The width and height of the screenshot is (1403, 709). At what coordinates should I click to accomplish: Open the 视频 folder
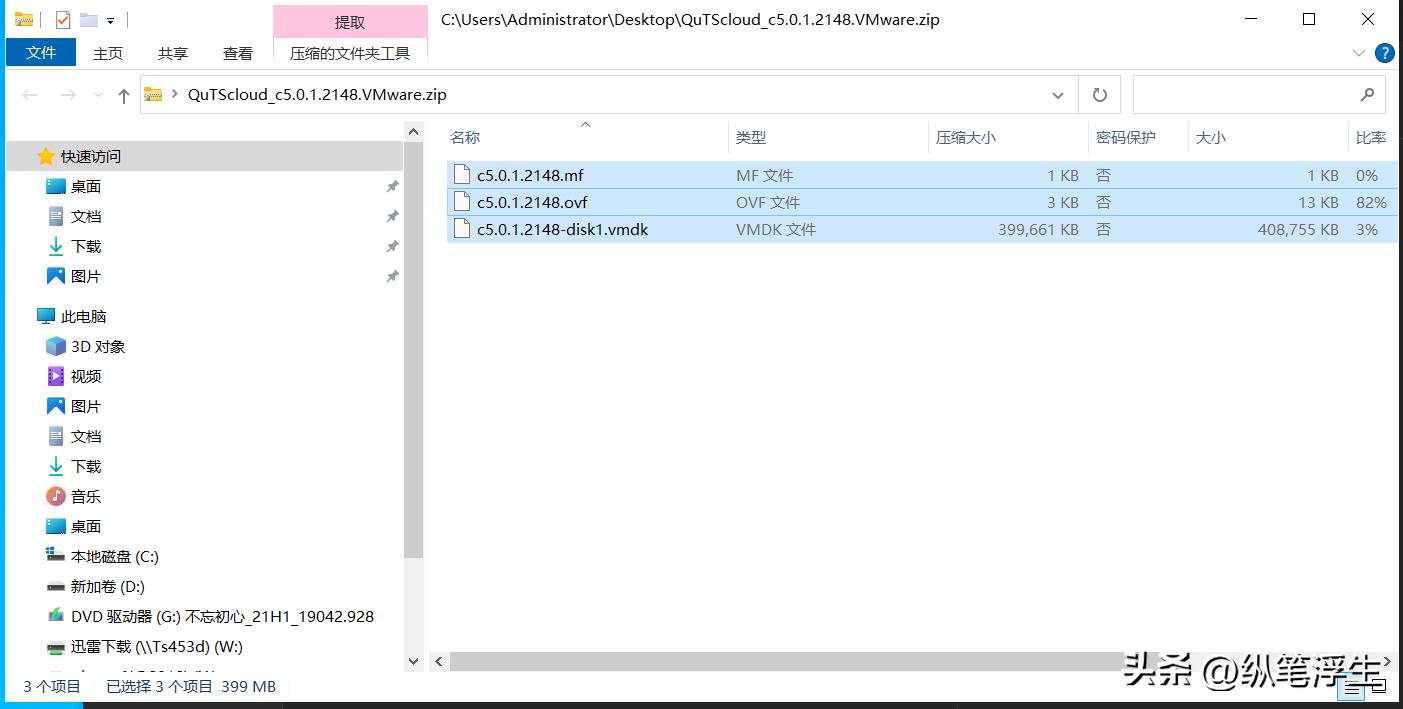click(86, 376)
